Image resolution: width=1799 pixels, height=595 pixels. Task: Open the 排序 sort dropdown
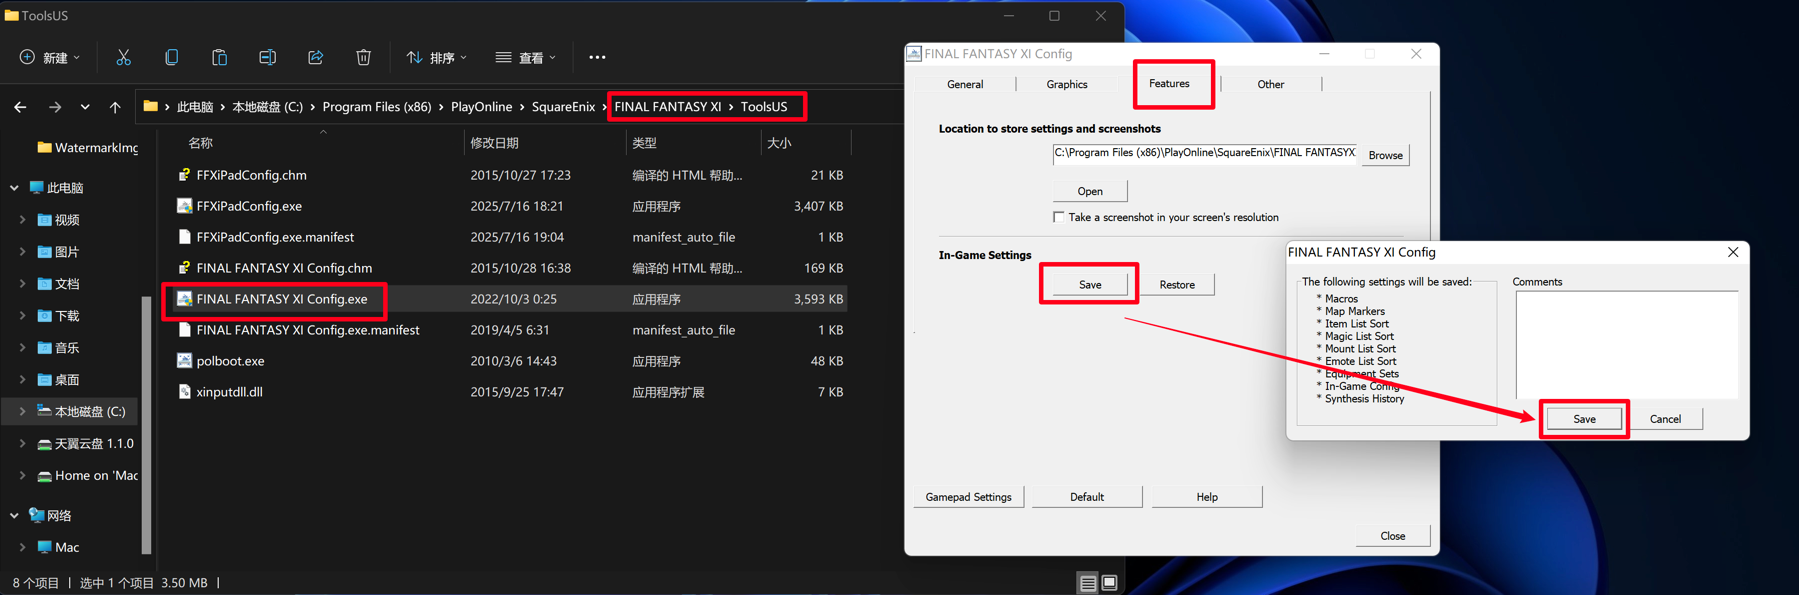(x=436, y=58)
